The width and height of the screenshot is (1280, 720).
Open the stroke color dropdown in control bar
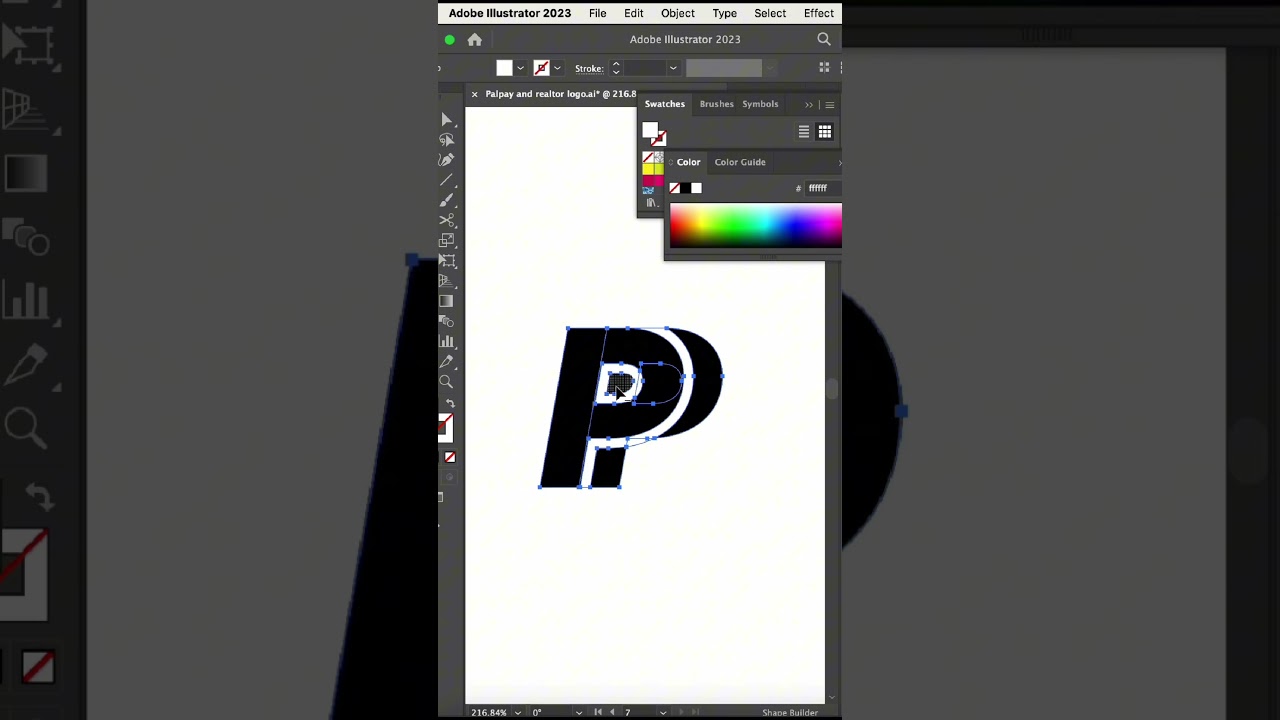point(557,68)
